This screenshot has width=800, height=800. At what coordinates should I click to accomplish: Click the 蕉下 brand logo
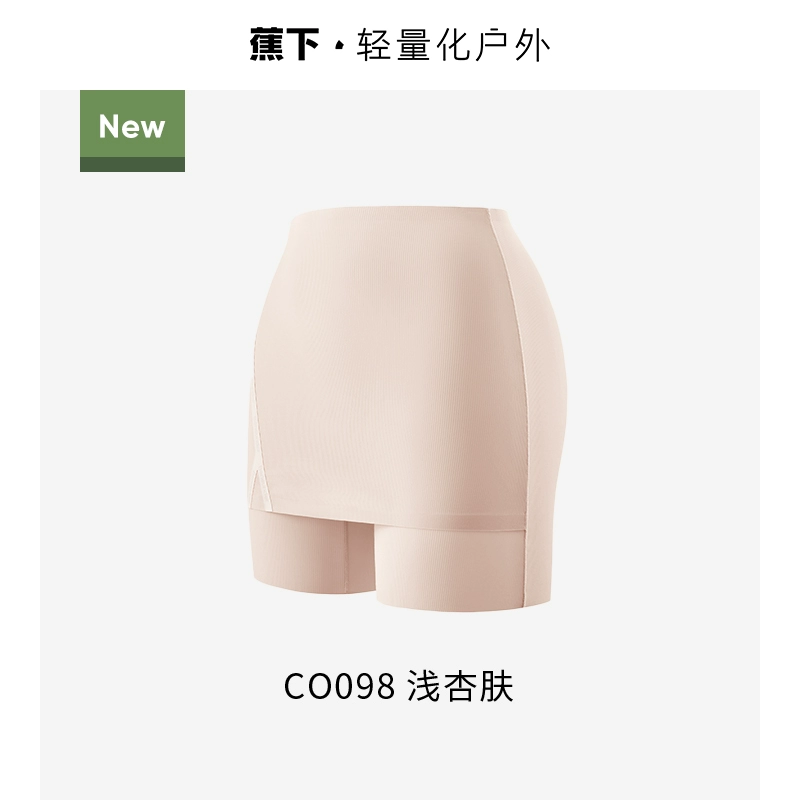(x=284, y=45)
